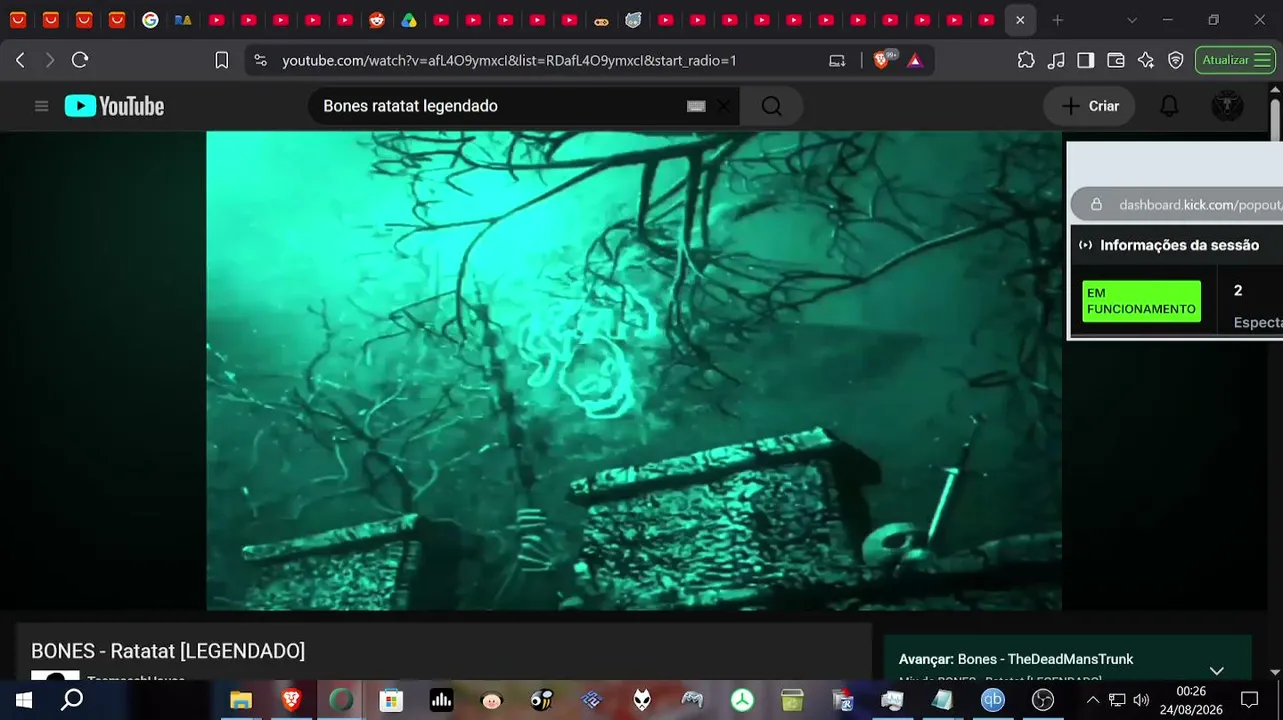Click 'Bones - TheDeadMansTrunk' up next
1283x720 pixels.
point(1045,659)
